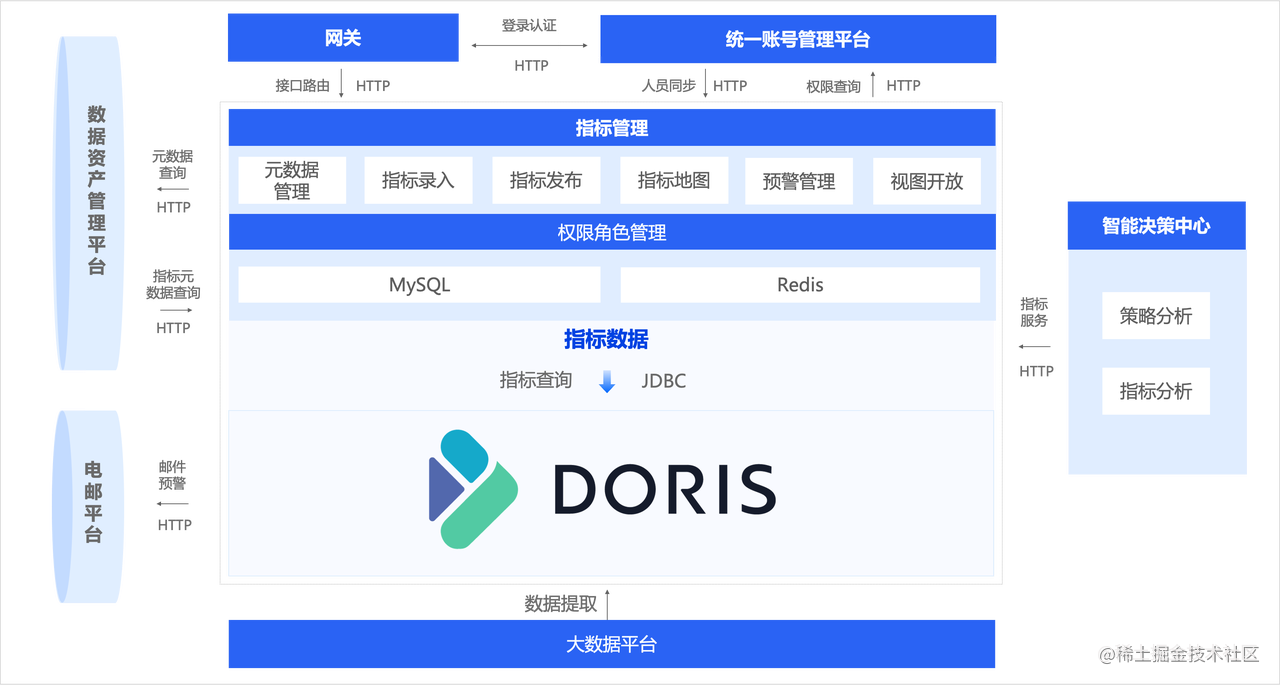This screenshot has width=1280, height=685.
Task: Click the 指标服务 label
Action: tap(1034, 312)
